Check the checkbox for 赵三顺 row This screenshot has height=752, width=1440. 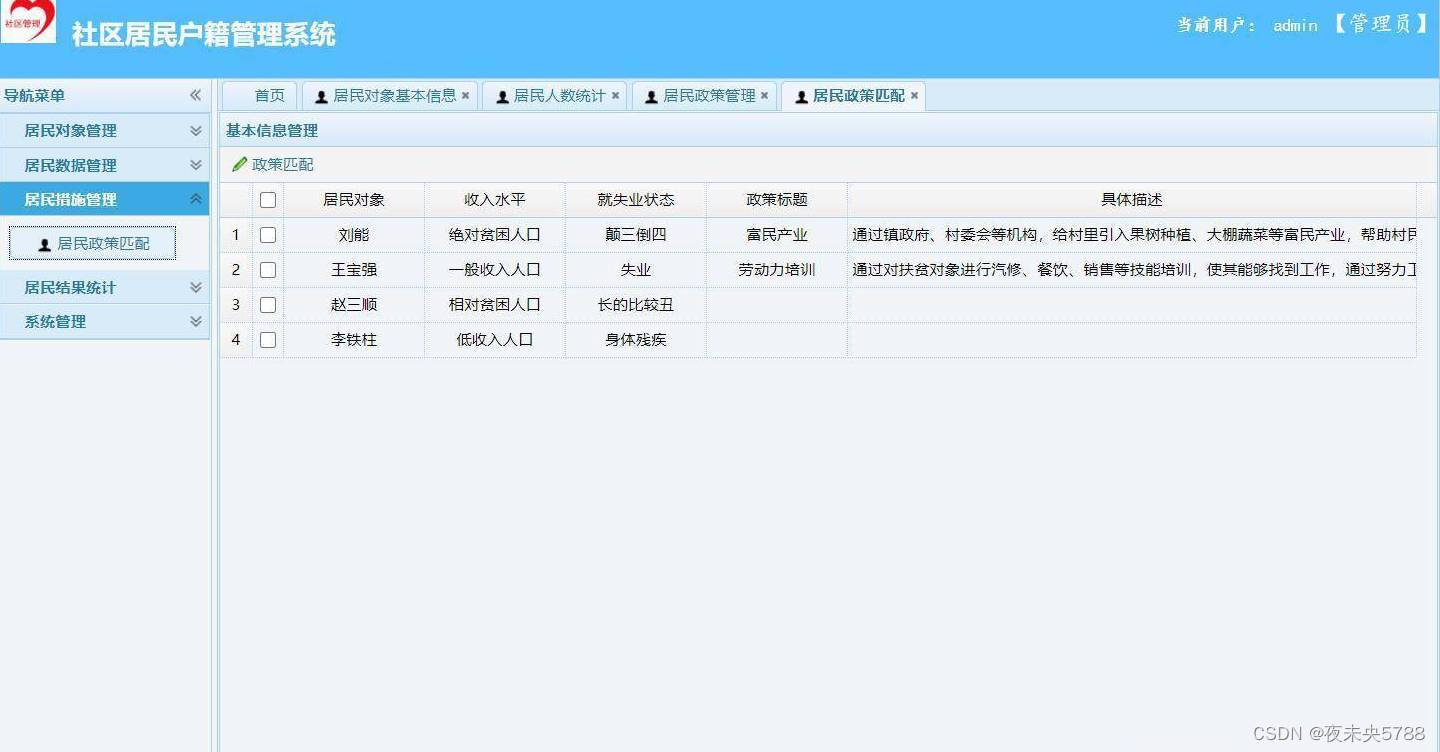(268, 305)
